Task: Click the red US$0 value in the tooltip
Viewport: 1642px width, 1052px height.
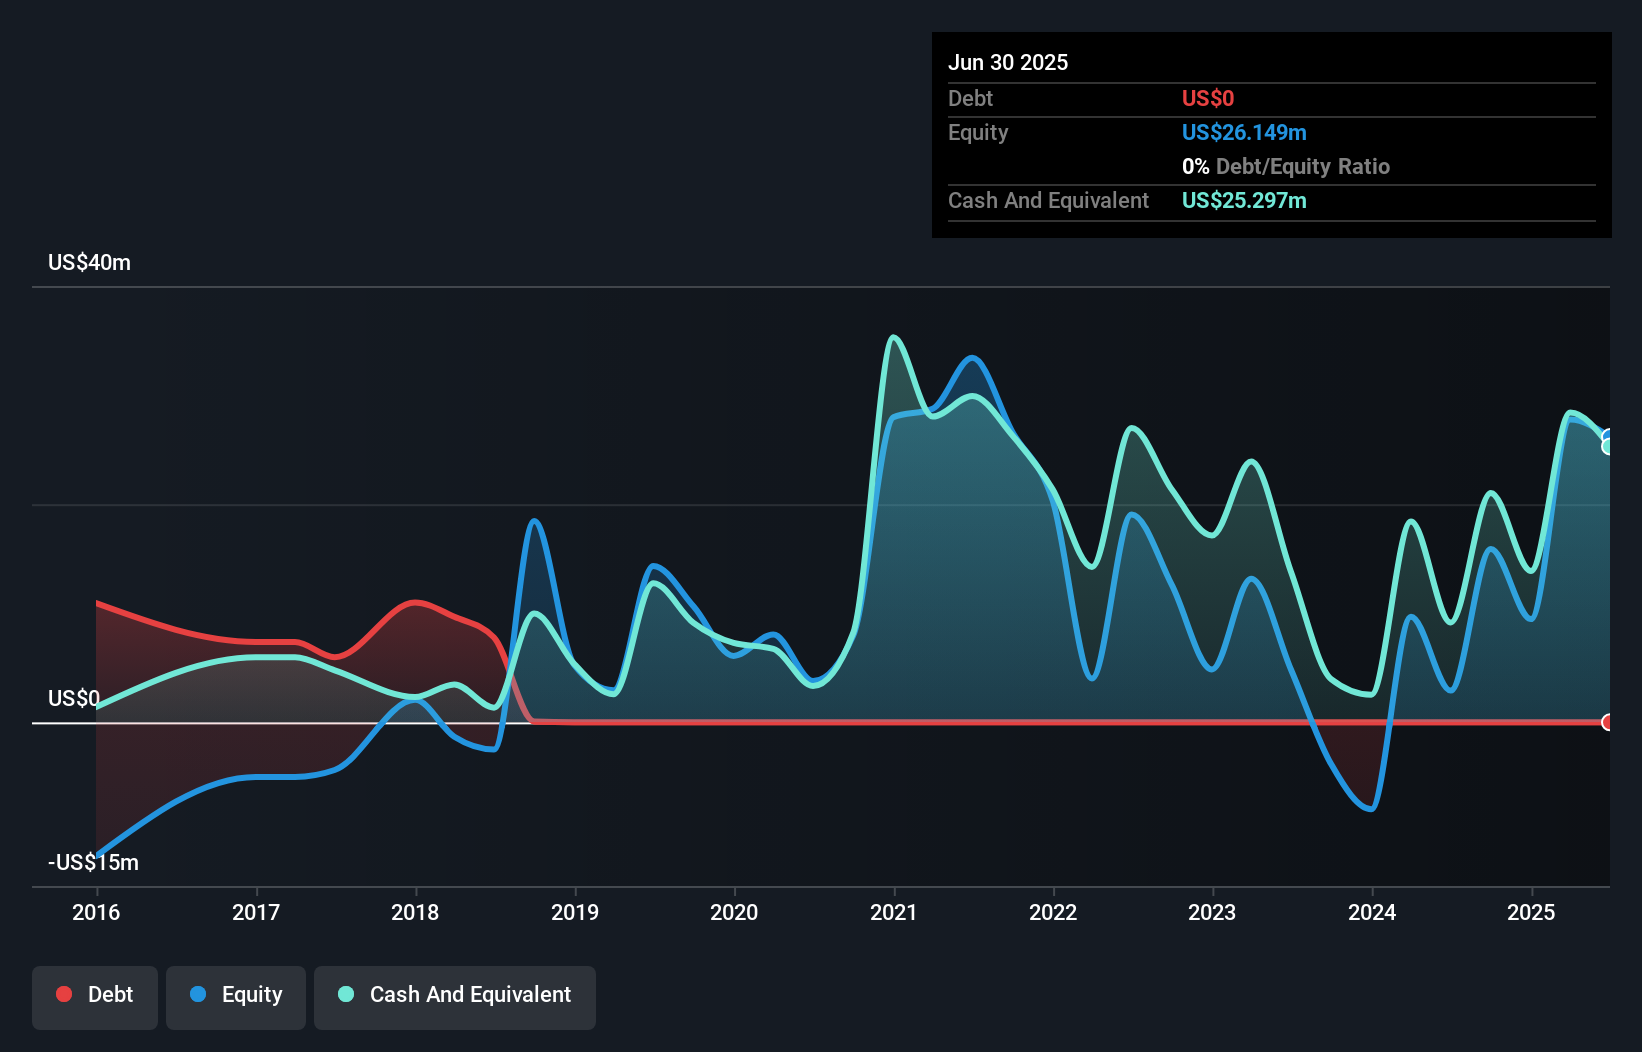Action: [x=1208, y=98]
